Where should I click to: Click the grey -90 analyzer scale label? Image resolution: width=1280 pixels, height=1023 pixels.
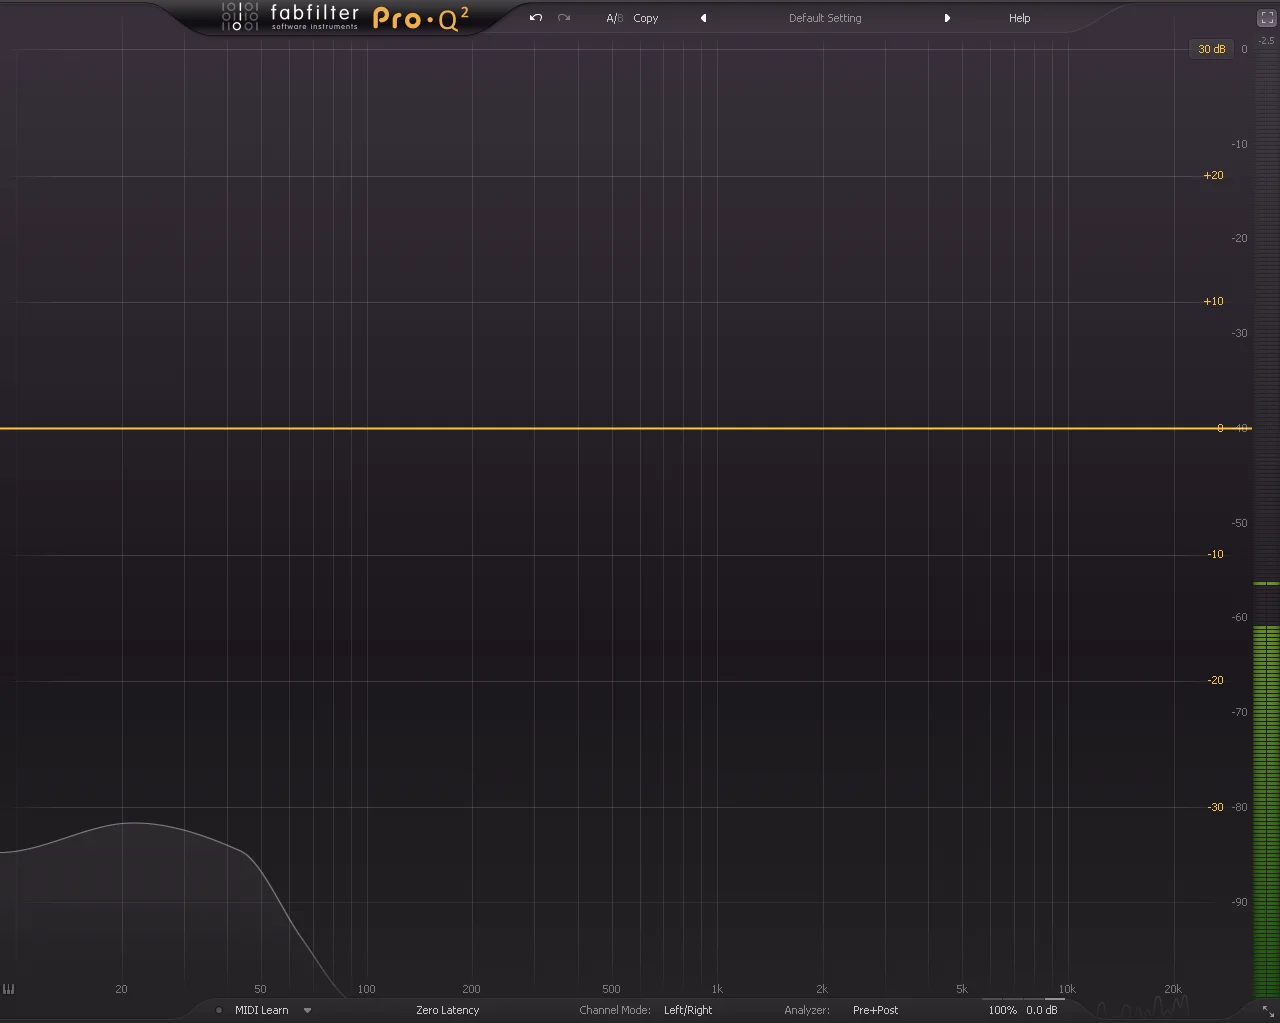pyautogui.click(x=1240, y=902)
